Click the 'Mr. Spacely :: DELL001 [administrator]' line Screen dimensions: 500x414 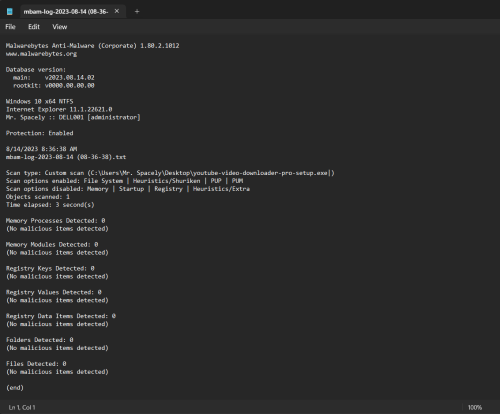[73, 117]
